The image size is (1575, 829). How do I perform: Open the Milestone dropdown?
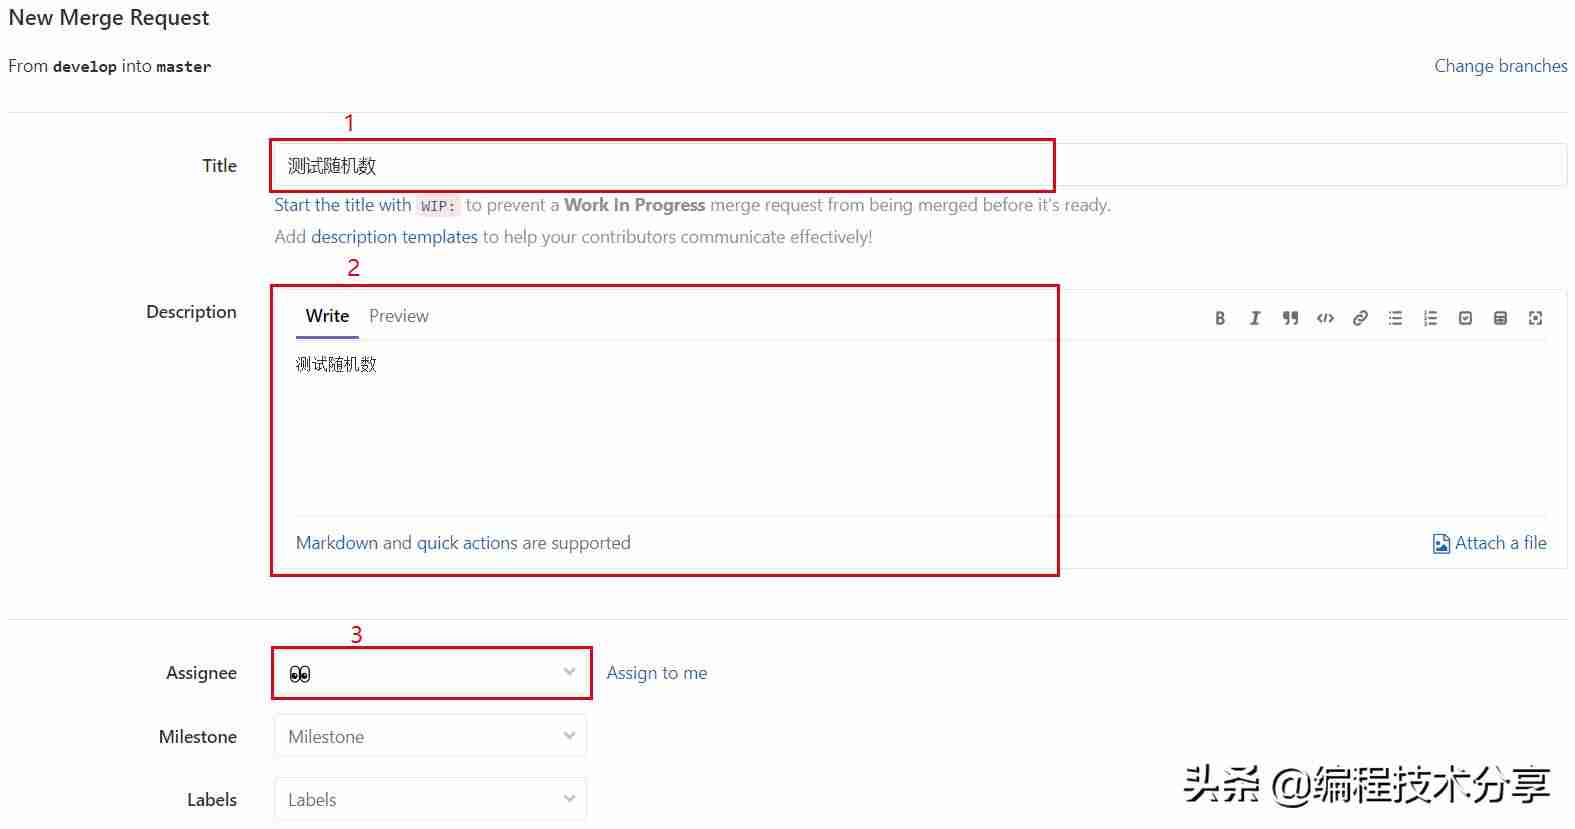coord(430,736)
